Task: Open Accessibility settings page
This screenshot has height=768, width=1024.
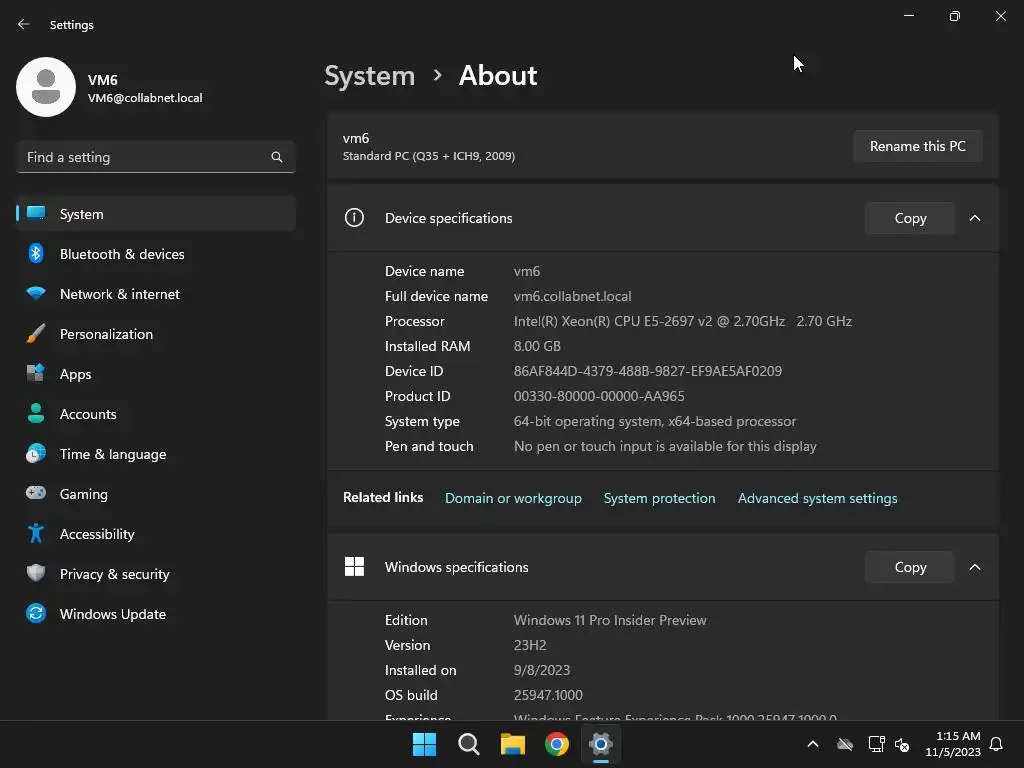Action: coord(155,534)
